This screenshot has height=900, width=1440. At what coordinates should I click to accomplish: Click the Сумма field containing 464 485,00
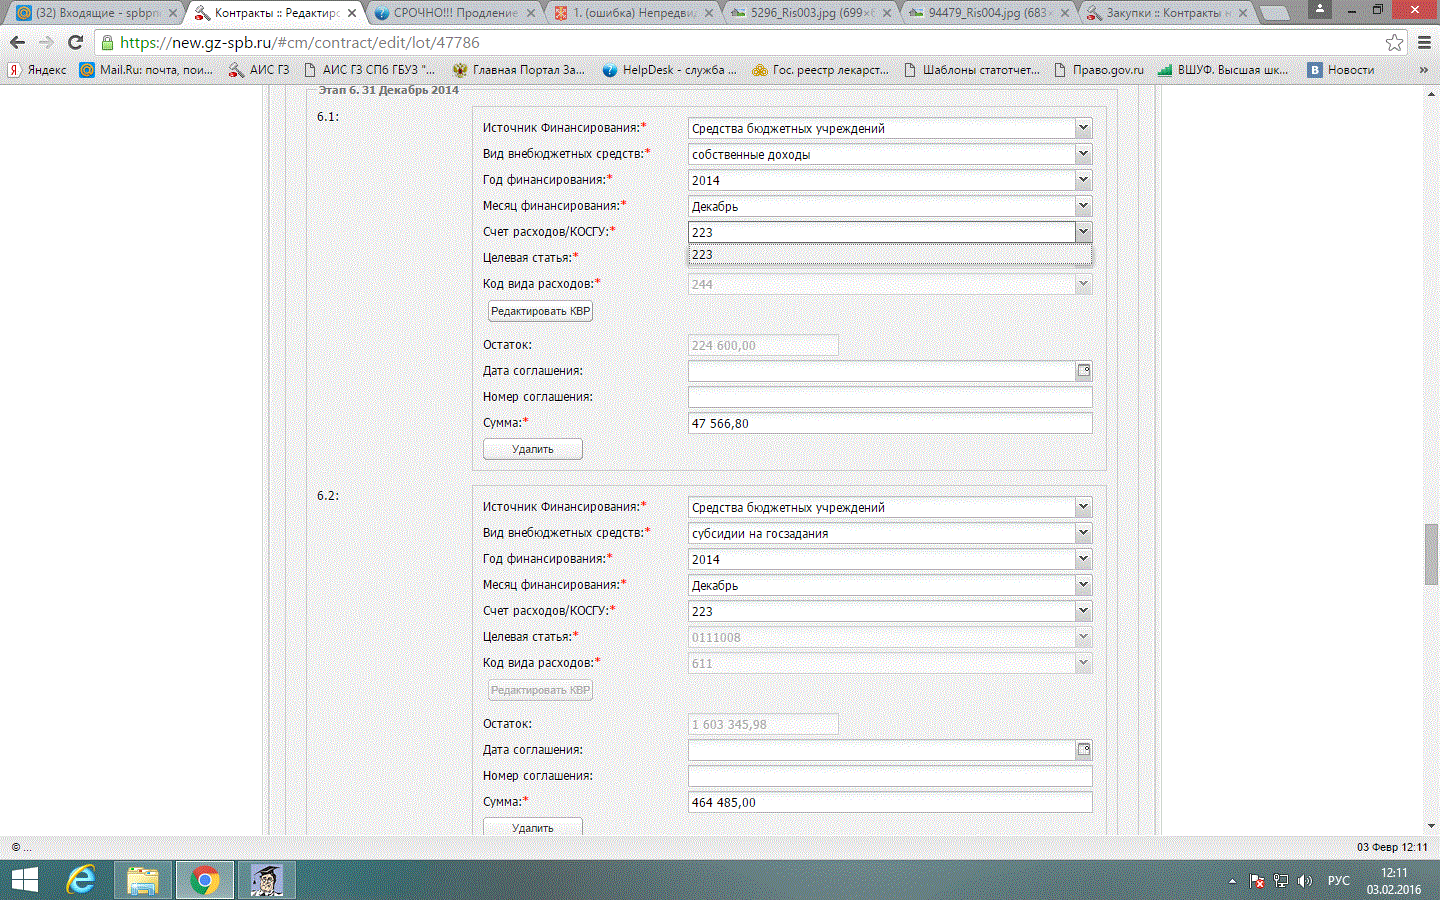click(890, 802)
